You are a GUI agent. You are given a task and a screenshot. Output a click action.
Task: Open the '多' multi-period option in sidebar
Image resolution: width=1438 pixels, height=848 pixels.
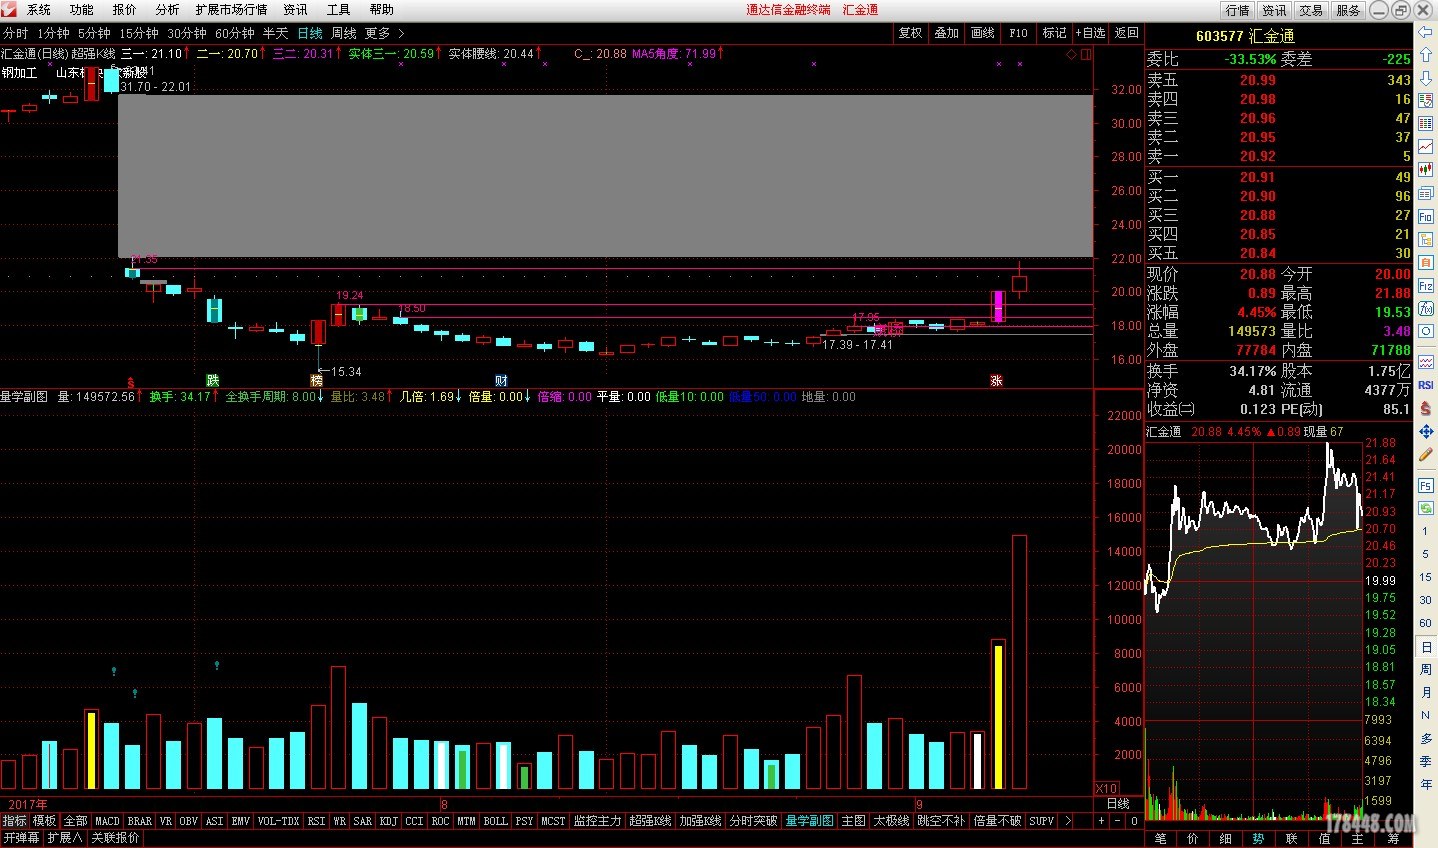point(1426,738)
